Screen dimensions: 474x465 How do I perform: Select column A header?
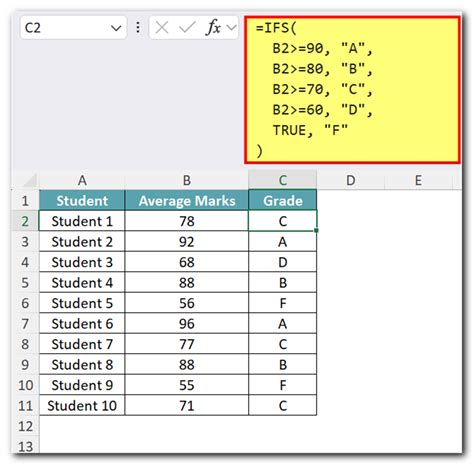point(82,180)
